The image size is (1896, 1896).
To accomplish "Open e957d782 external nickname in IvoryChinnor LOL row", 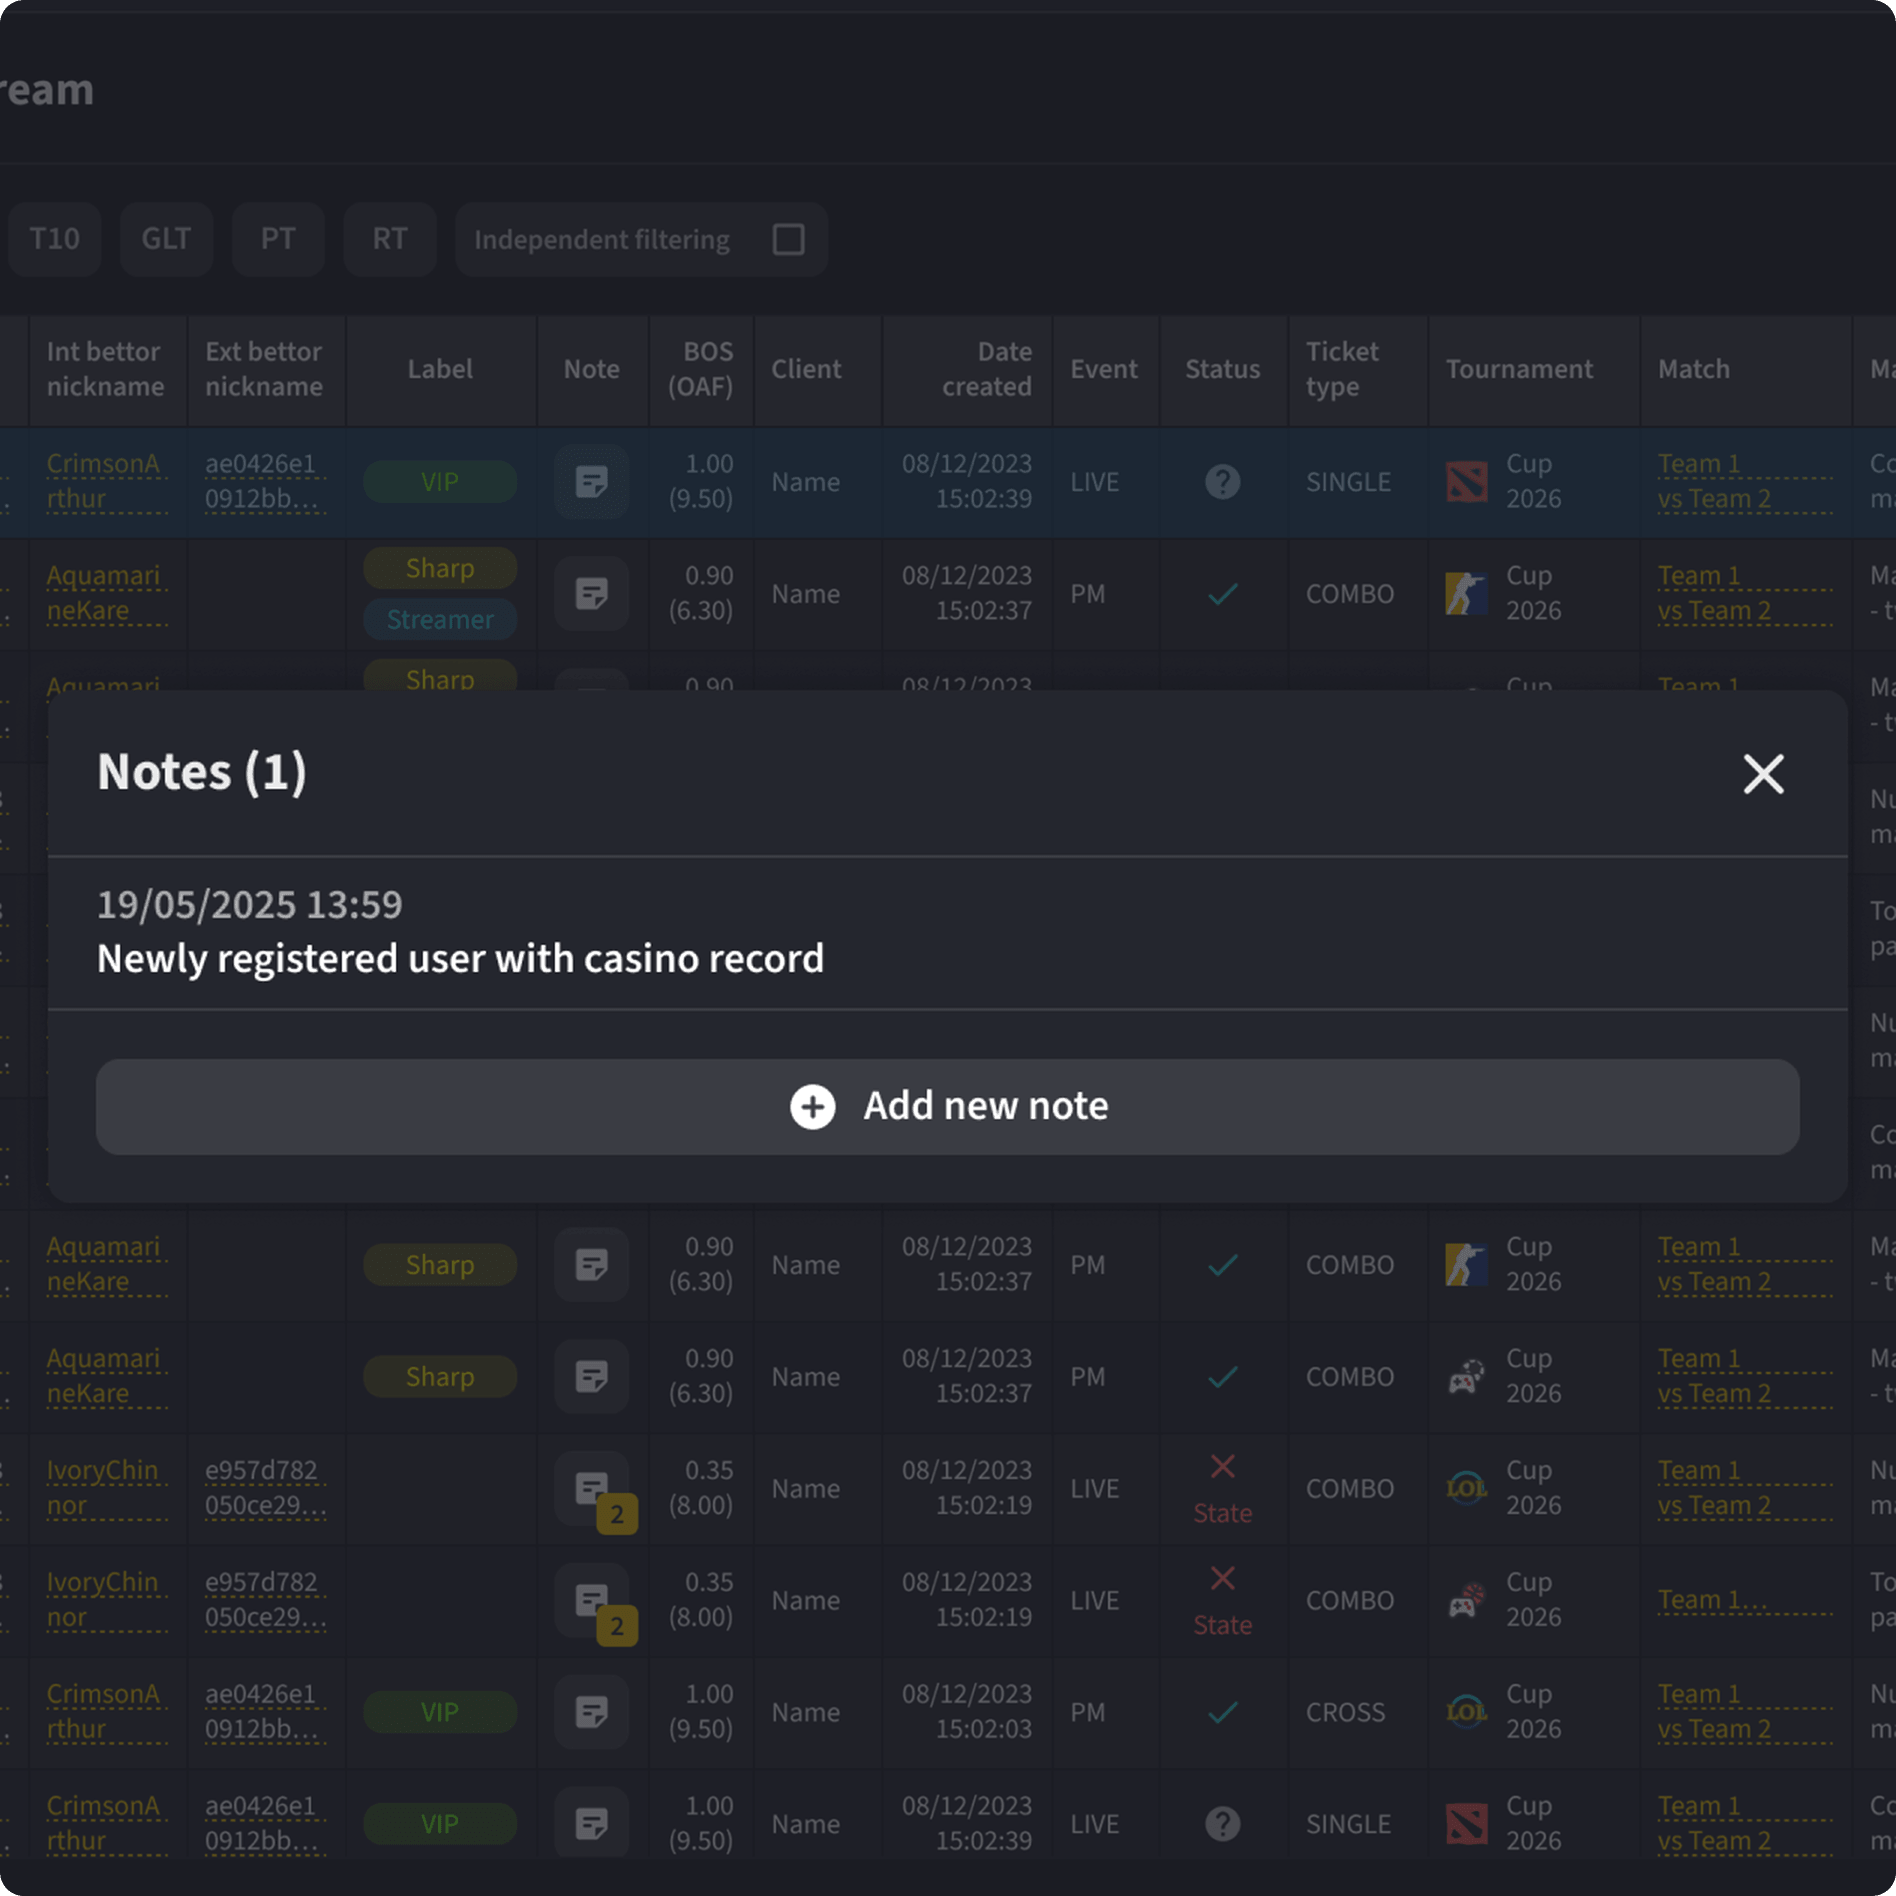I will pos(265,1488).
